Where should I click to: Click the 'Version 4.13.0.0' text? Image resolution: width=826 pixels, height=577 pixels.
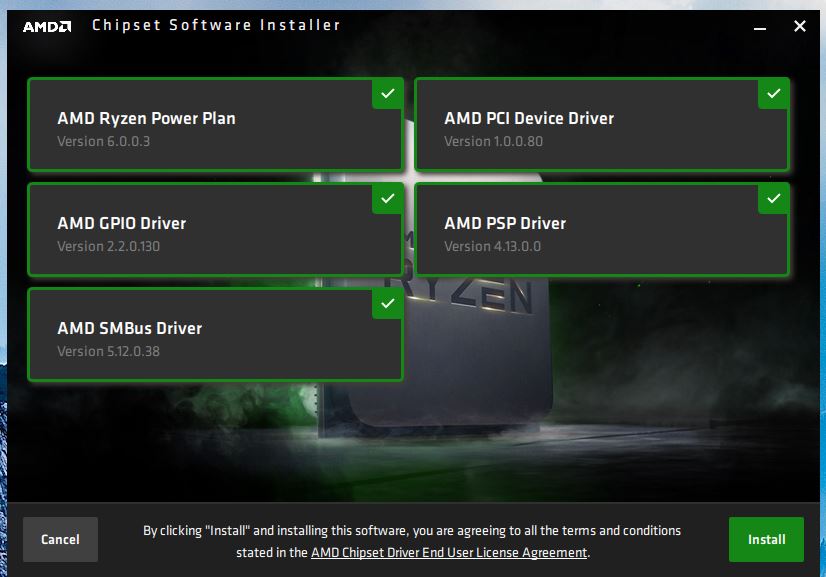pyautogui.click(x=493, y=246)
